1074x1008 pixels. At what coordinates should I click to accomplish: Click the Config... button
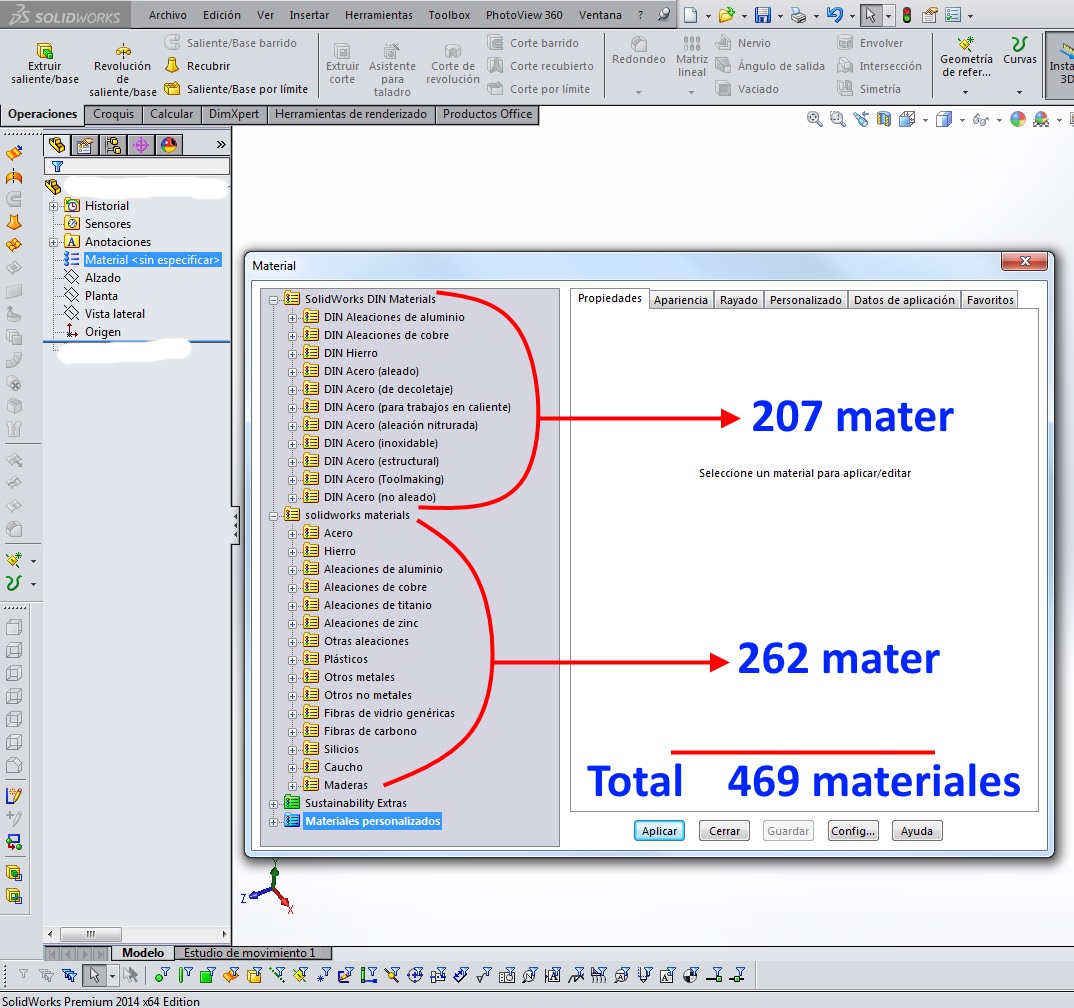point(853,831)
